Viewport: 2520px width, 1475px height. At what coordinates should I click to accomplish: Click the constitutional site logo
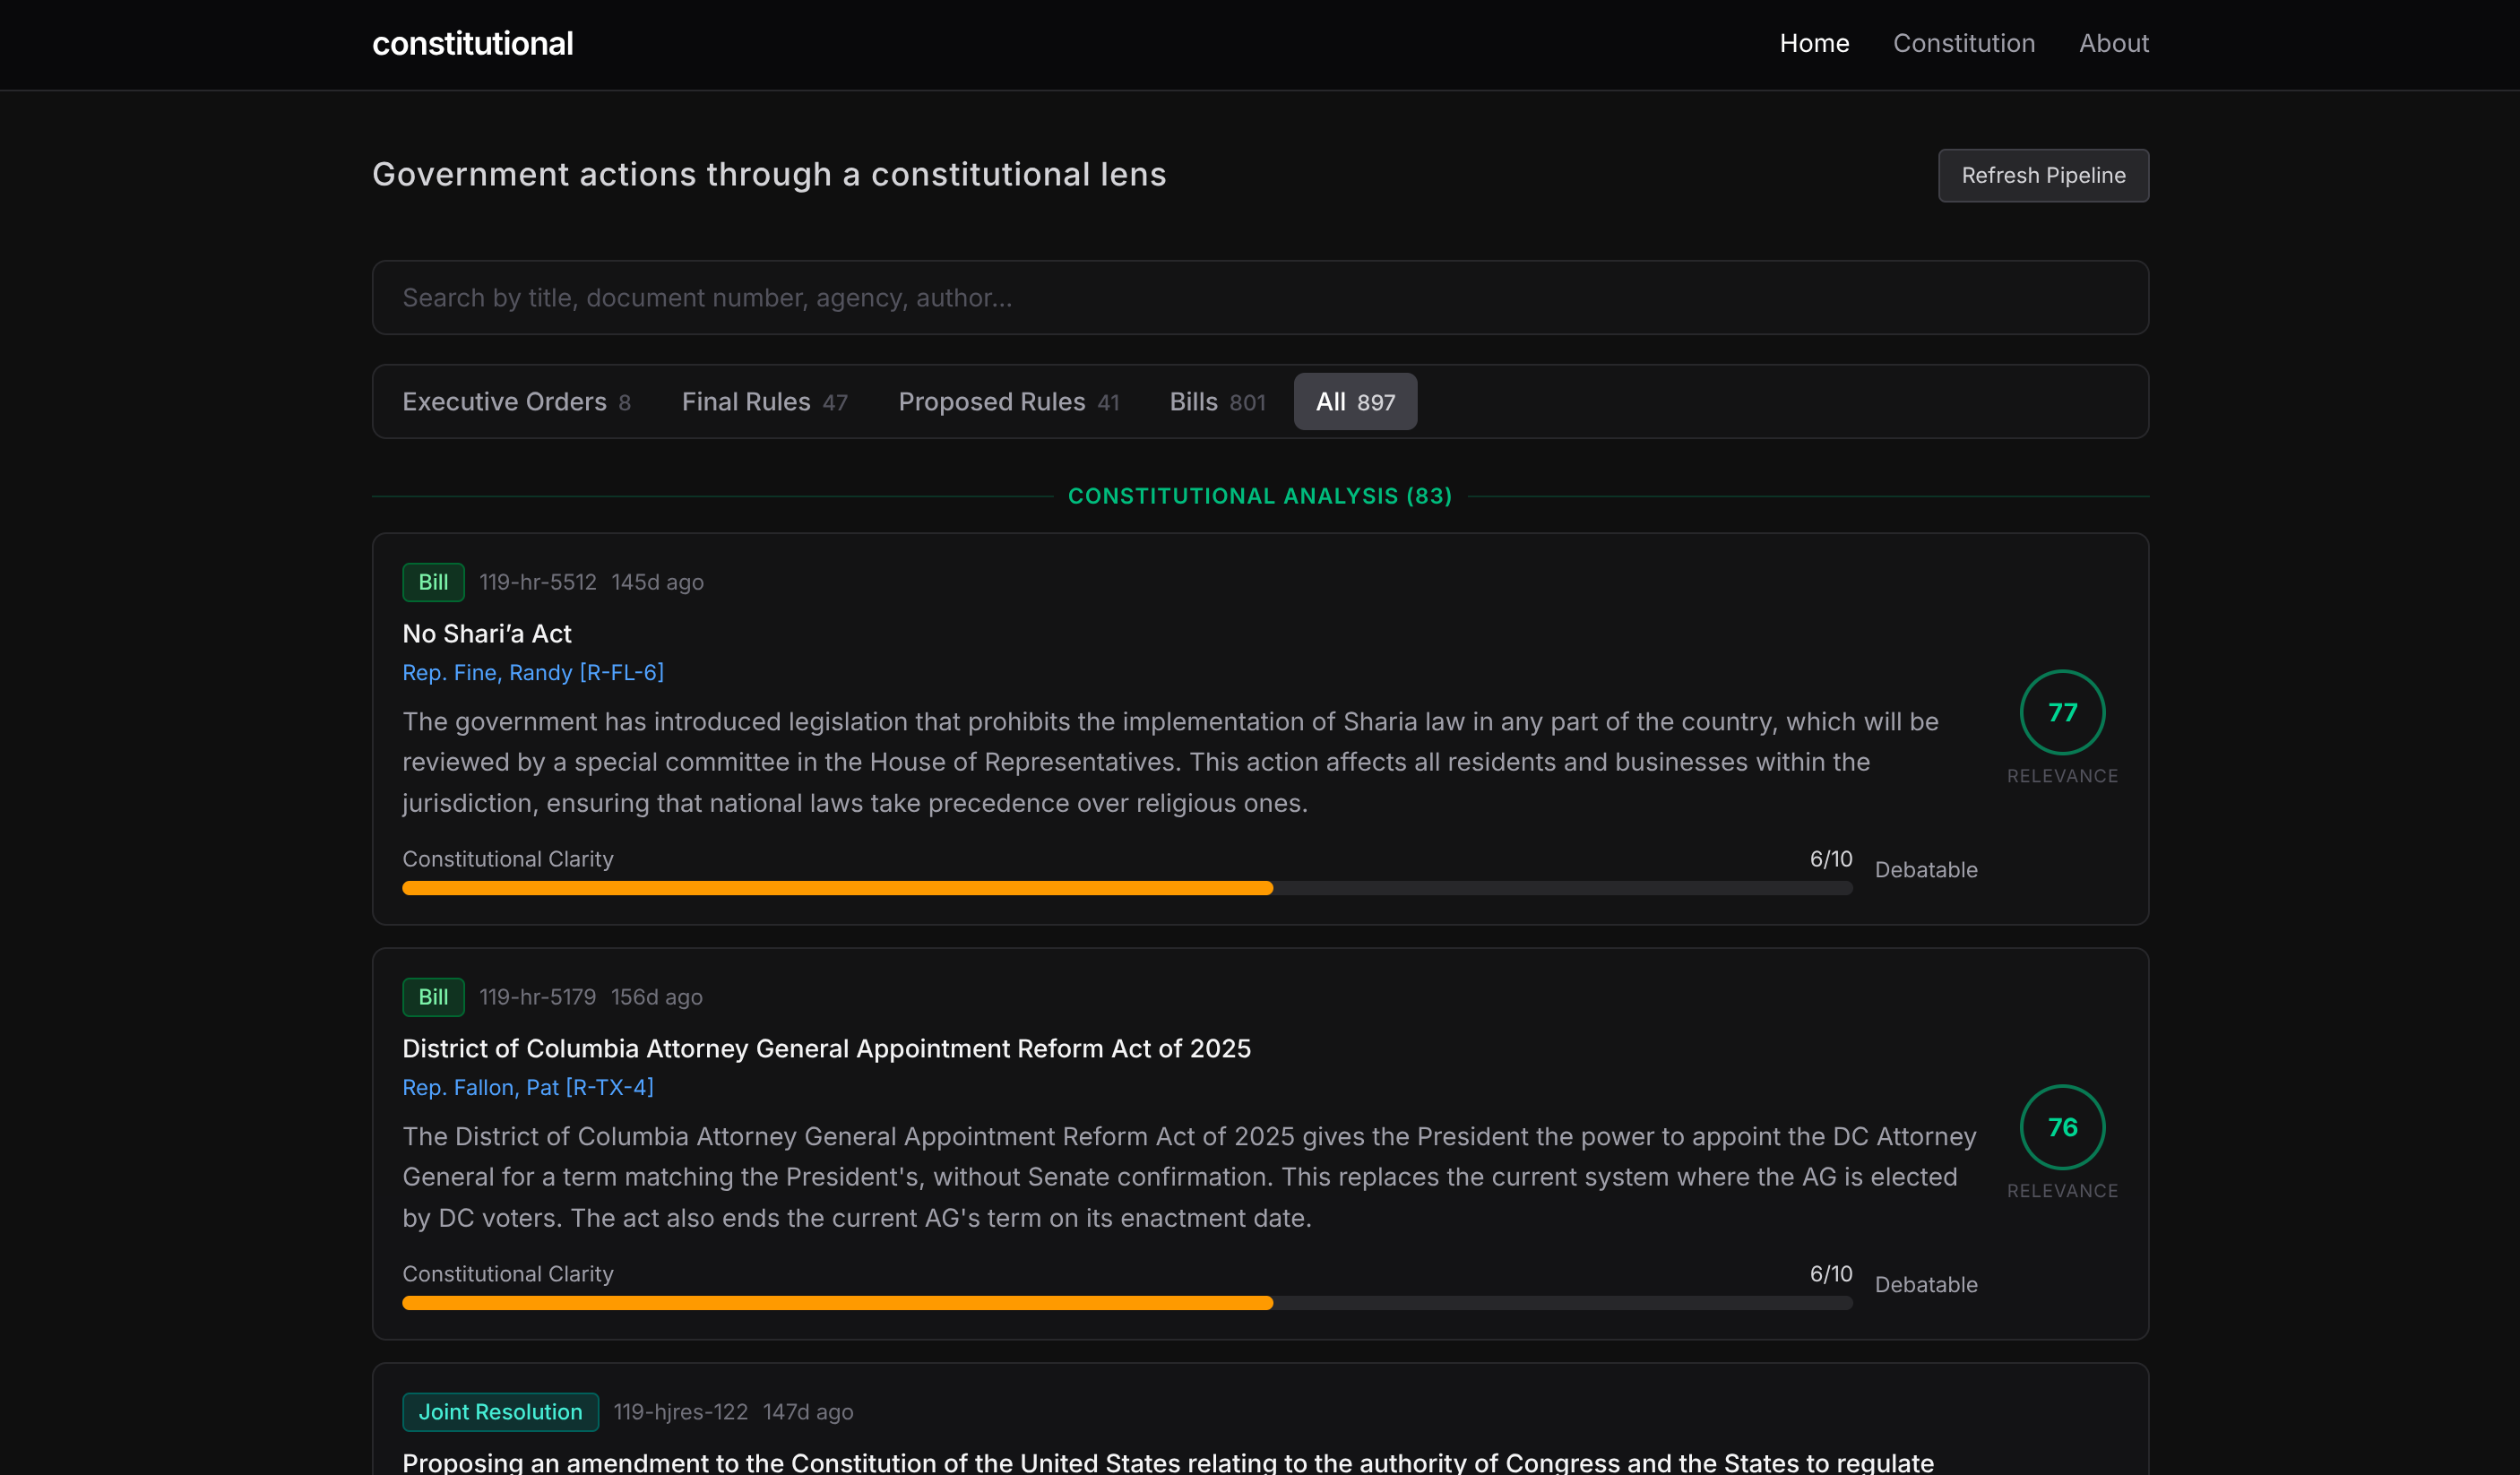click(x=472, y=43)
